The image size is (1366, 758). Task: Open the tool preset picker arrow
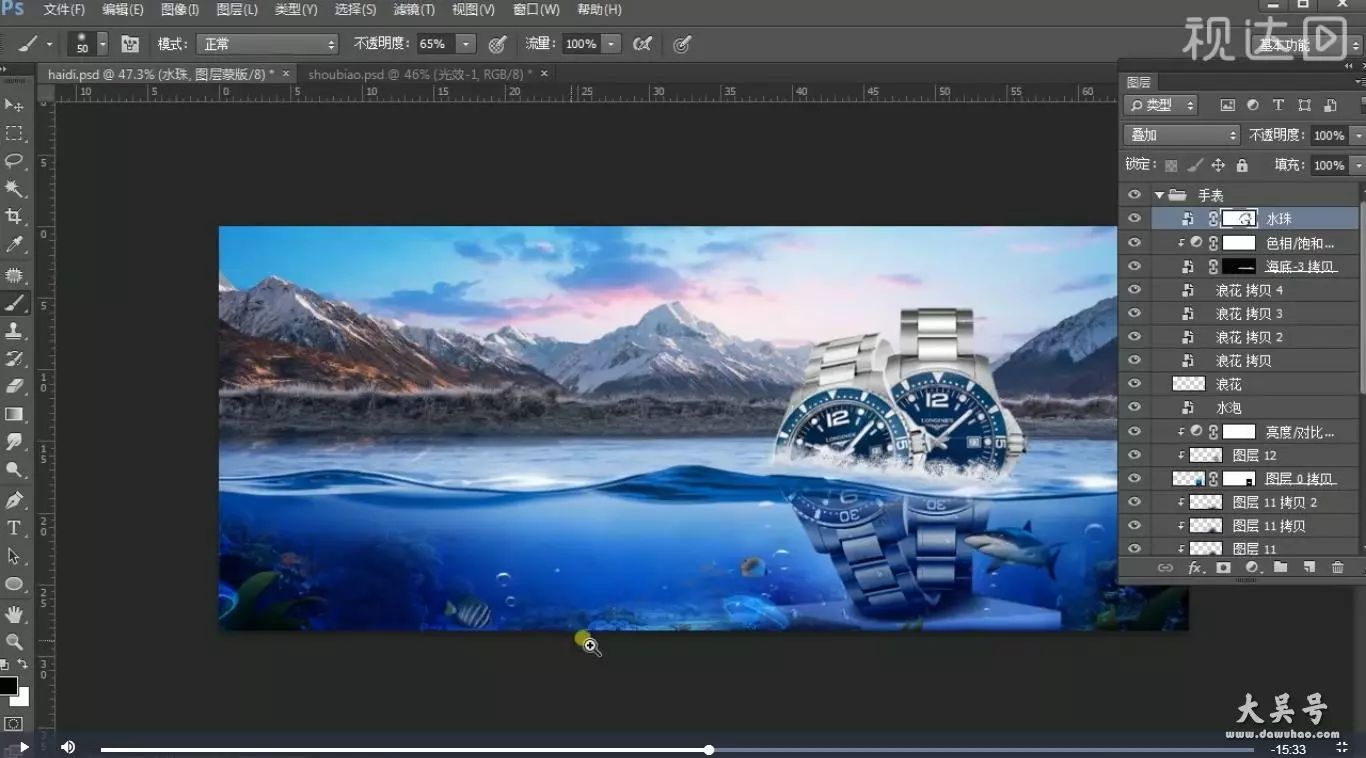tap(49, 44)
